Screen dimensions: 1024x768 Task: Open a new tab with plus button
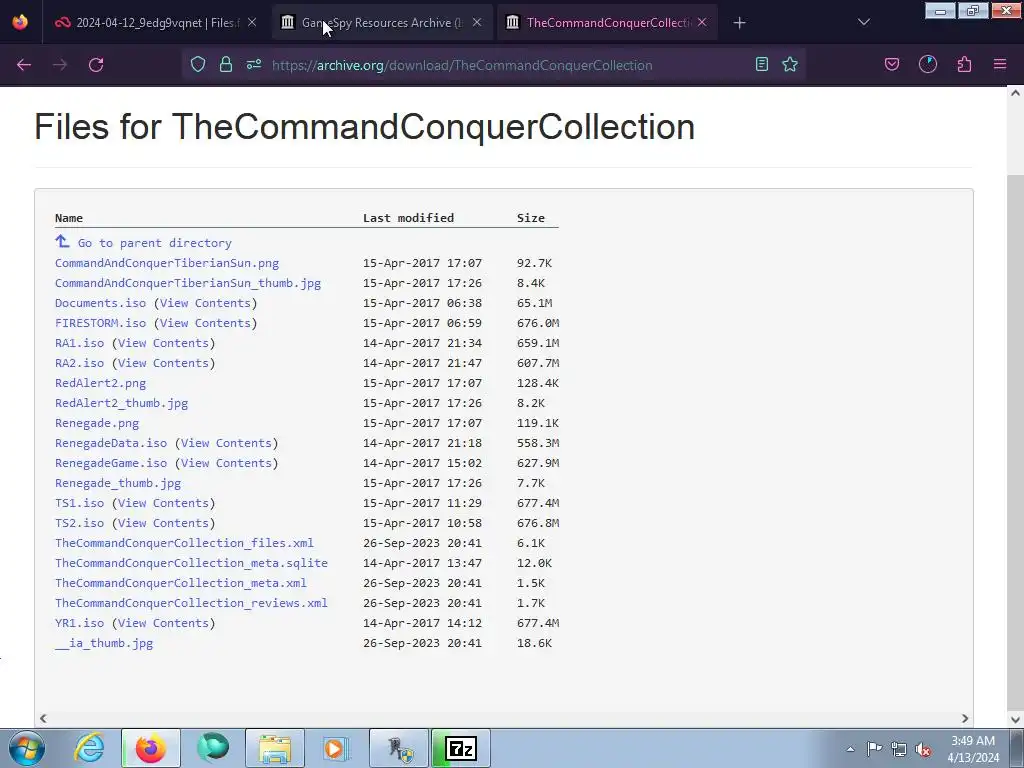pyautogui.click(x=739, y=23)
